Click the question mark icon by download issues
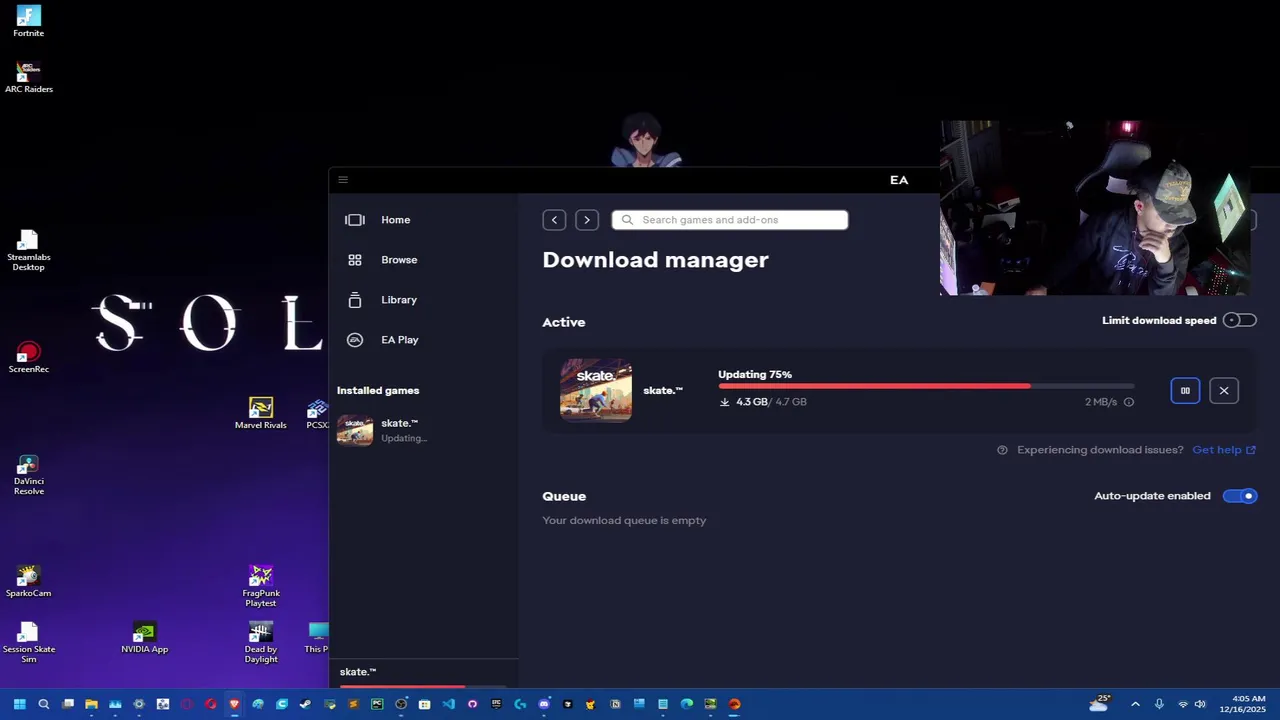1280x720 pixels. [x=1002, y=450]
